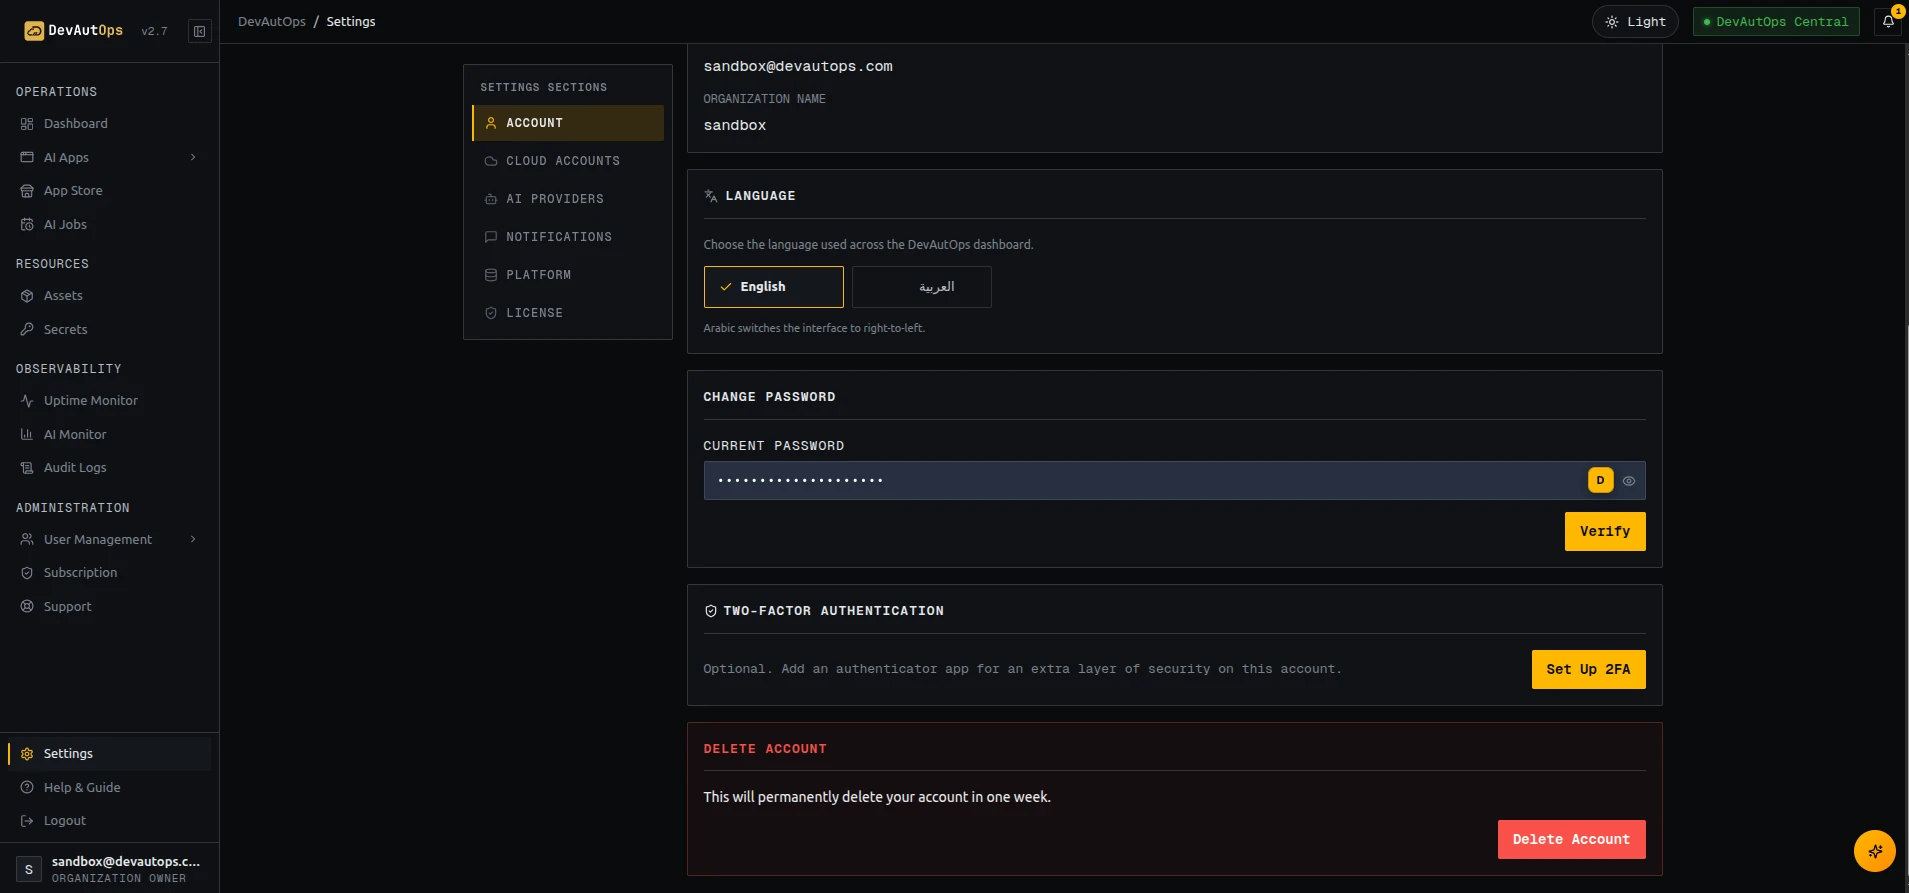Show the current password with eye icon
Image resolution: width=1909 pixels, height=893 pixels.
pyautogui.click(x=1629, y=481)
